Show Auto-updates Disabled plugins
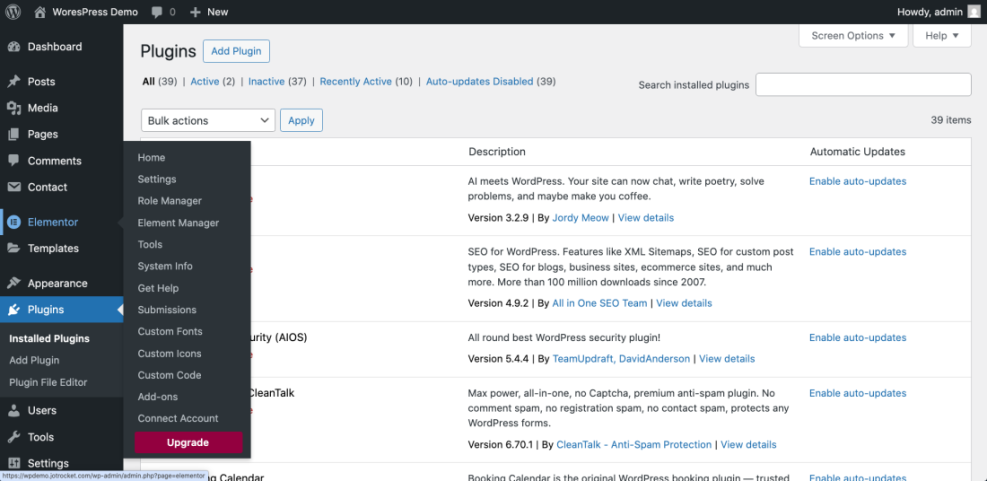987x481 pixels. point(480,81)
